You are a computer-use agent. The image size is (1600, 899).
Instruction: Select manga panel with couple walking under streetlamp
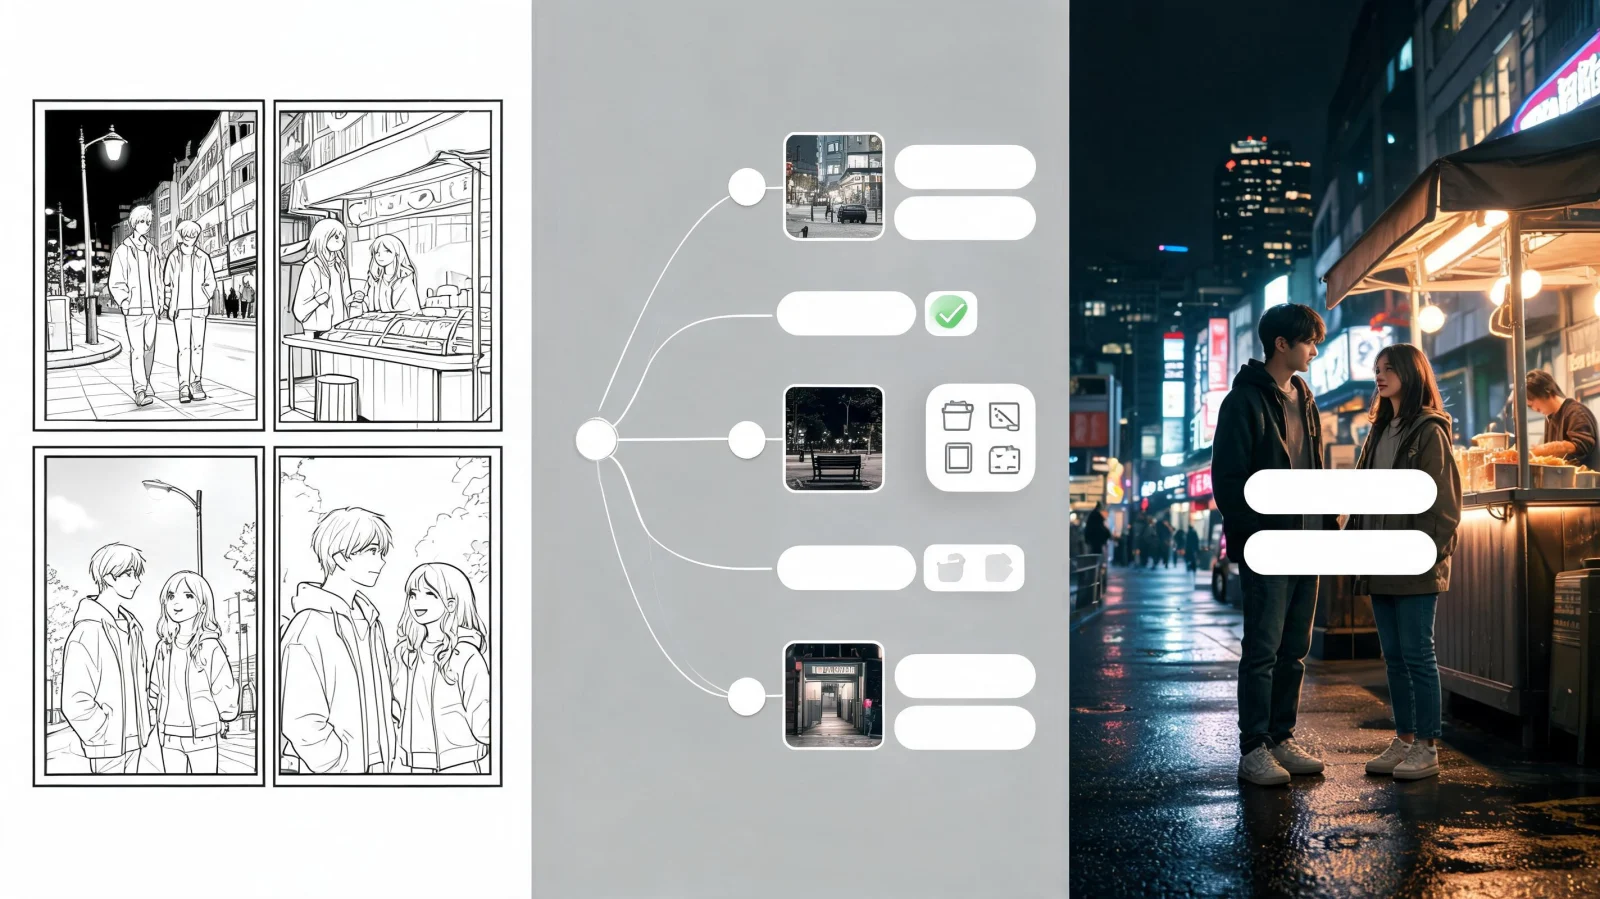point(149,265)
